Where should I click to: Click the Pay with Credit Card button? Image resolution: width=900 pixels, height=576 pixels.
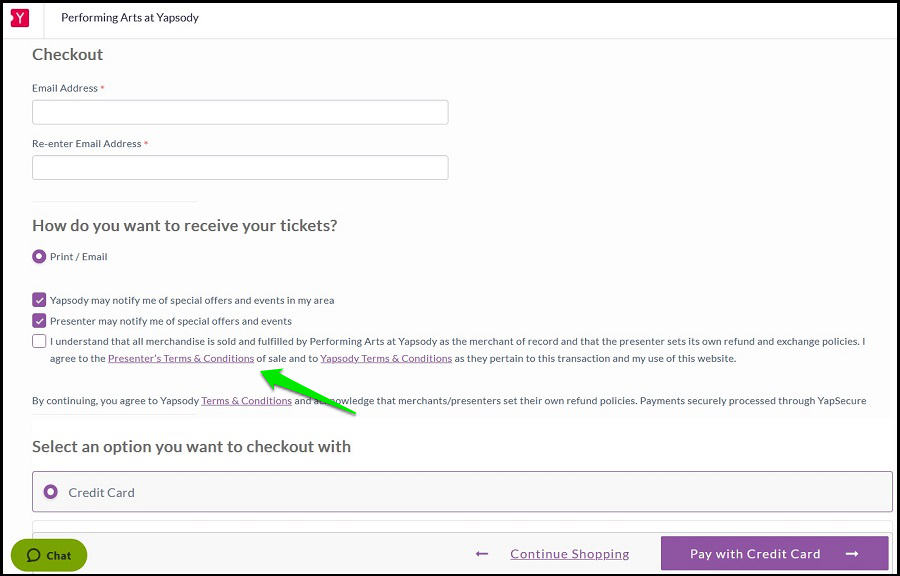(774, 553)
